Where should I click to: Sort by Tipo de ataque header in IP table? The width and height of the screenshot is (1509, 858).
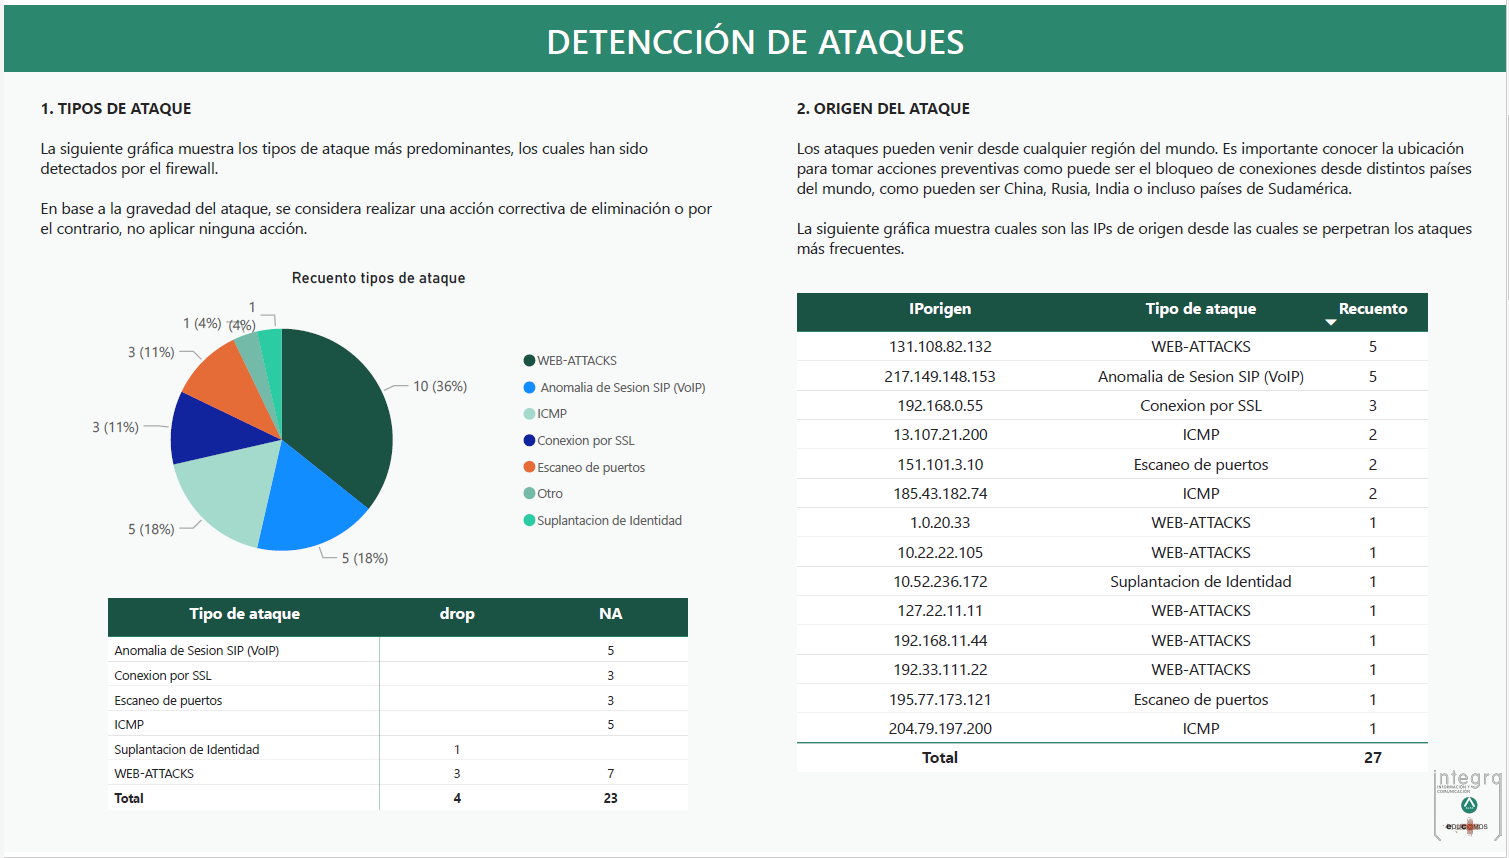1200,309
